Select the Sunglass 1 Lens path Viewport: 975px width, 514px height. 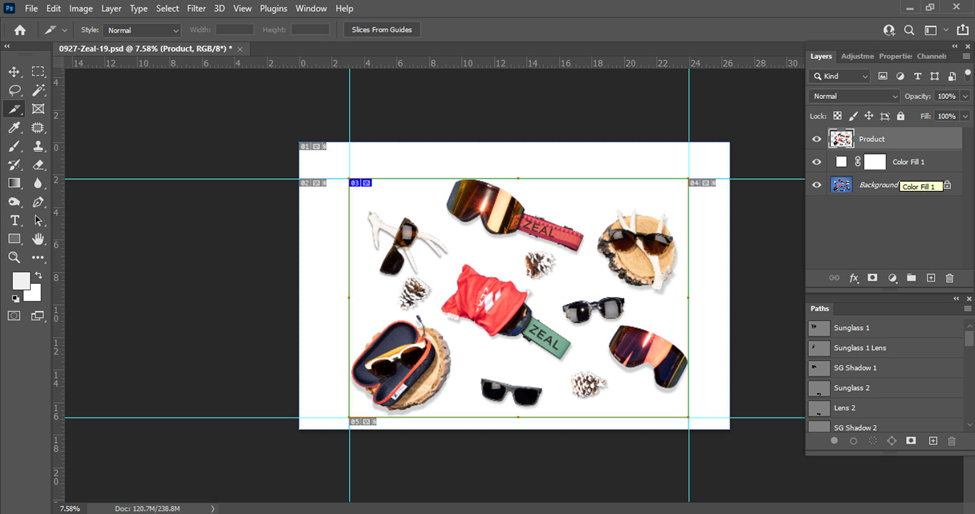pos(860,347)
